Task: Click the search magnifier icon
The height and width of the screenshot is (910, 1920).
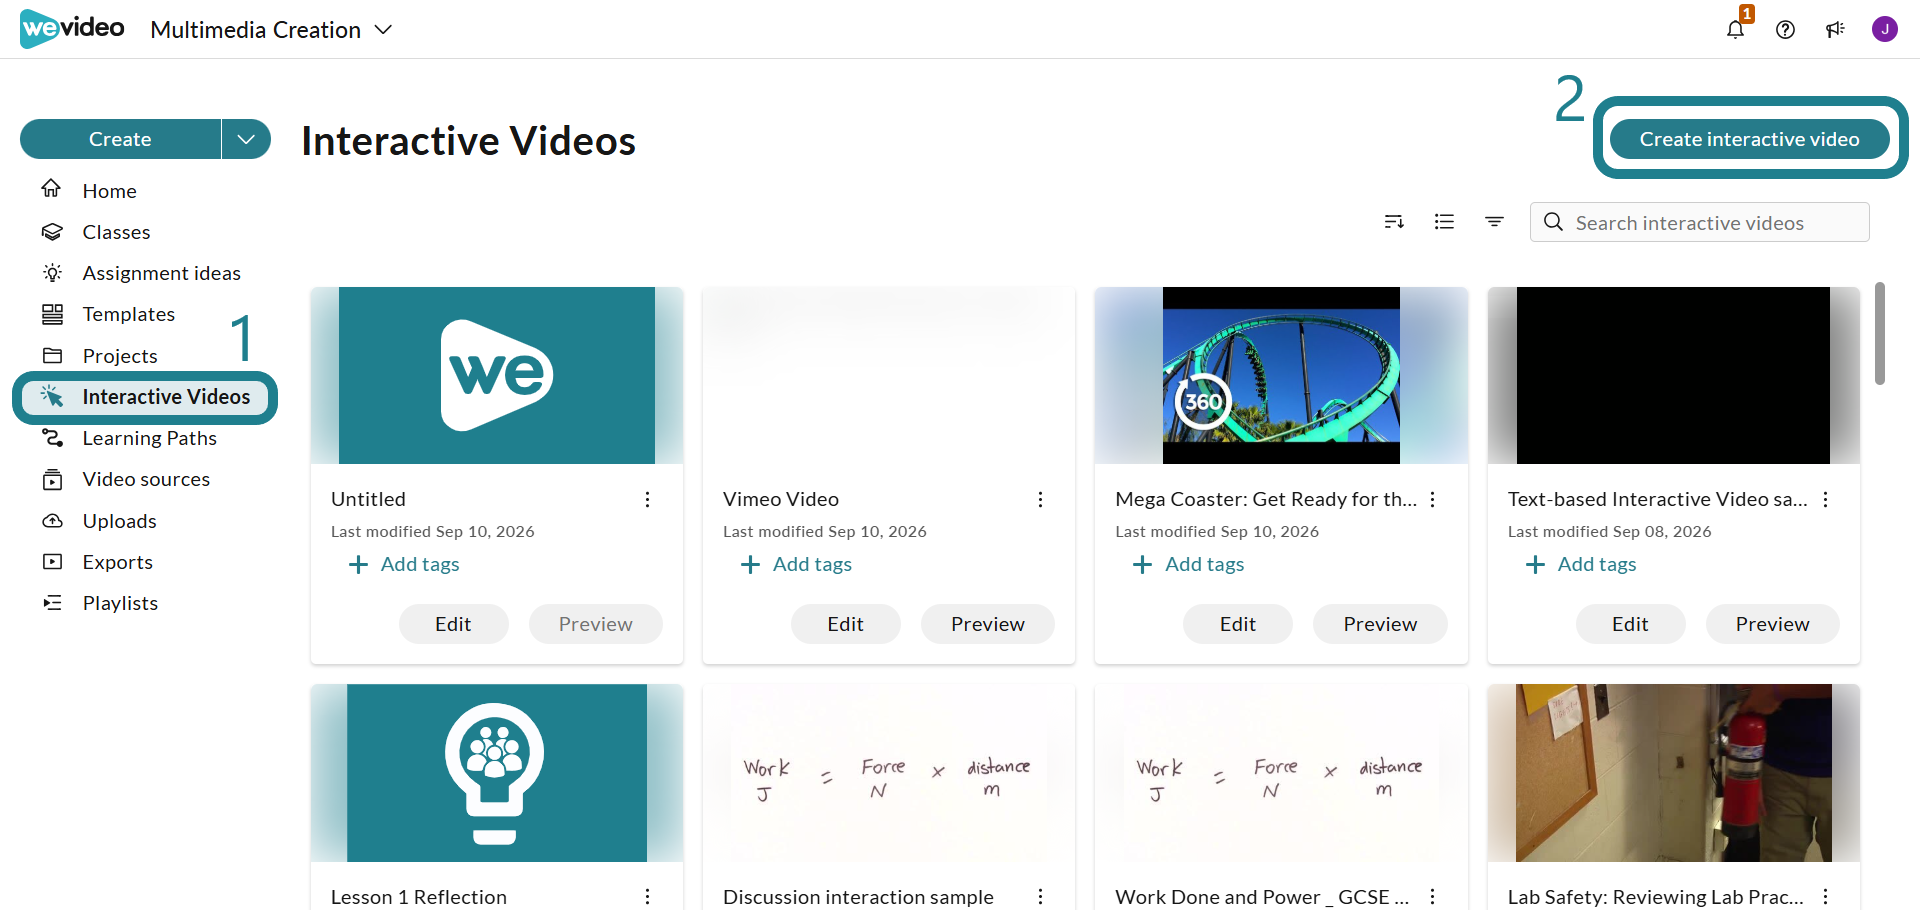Action: pyautogui.click(x=1553, y=222)
